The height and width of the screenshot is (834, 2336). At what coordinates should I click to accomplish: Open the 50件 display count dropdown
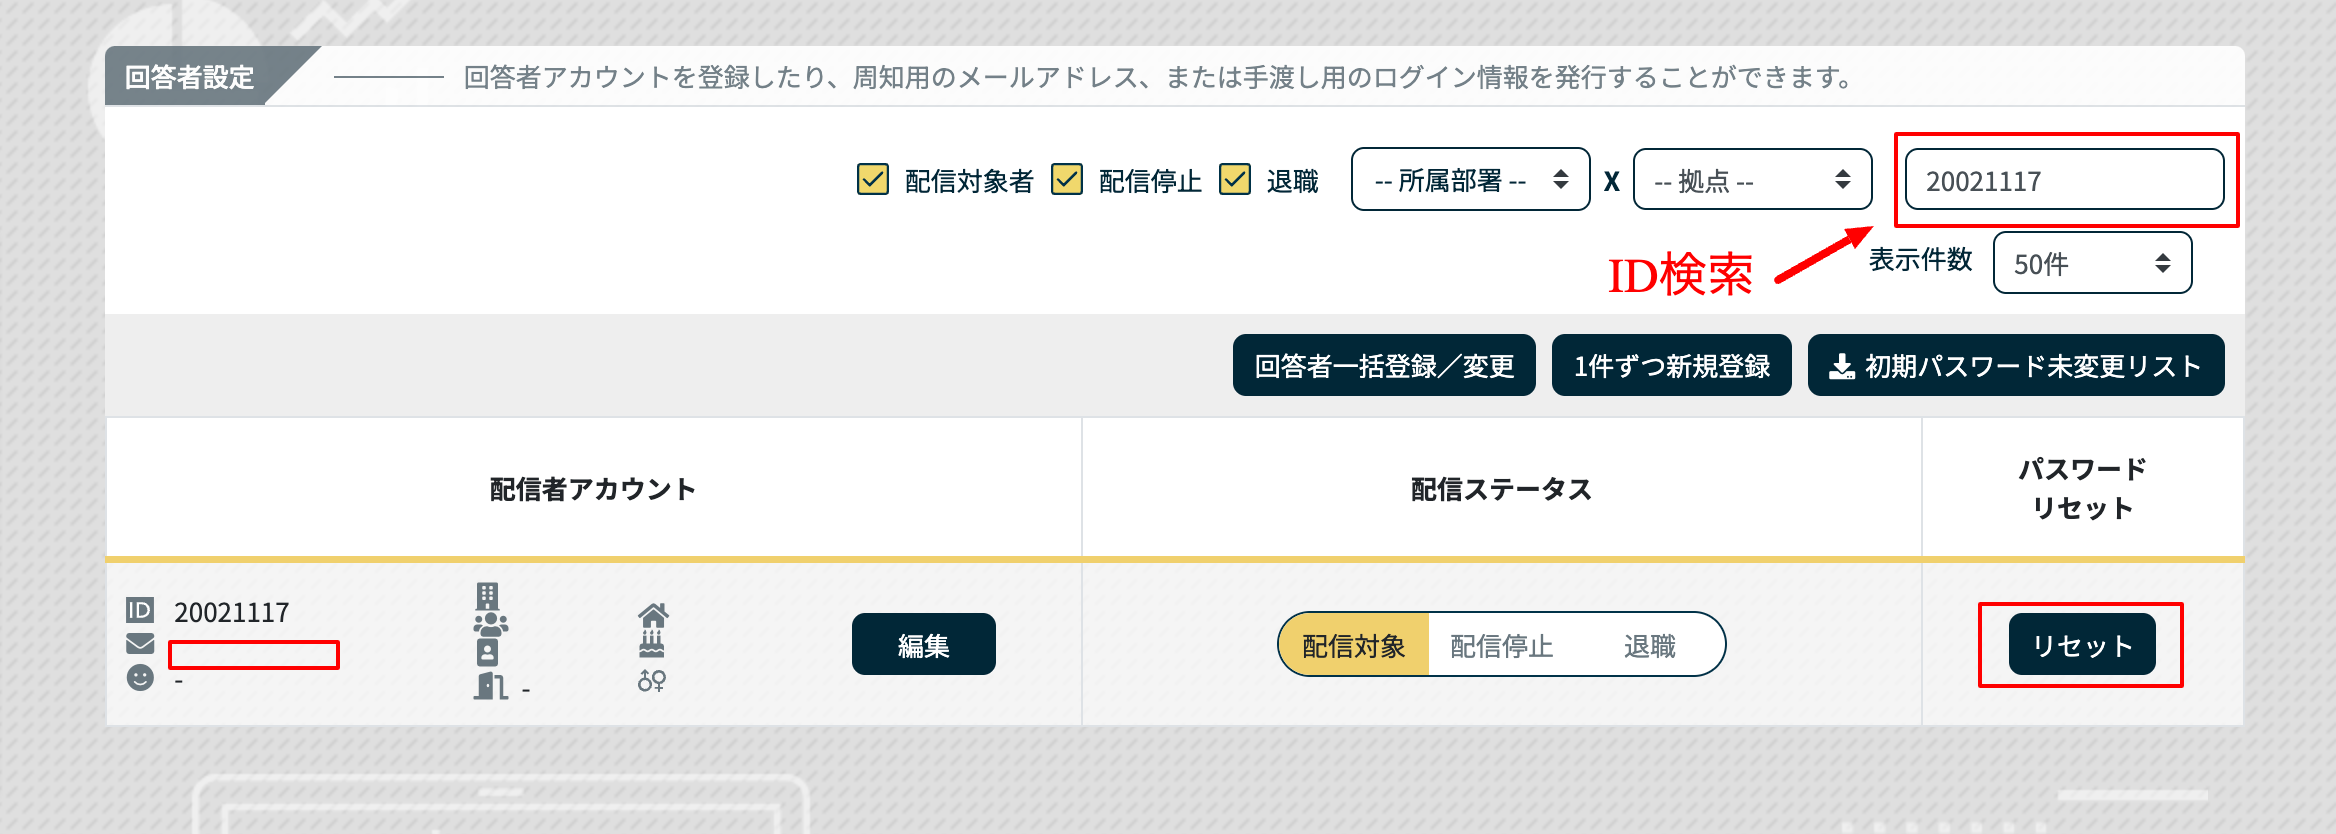pos(2092,264)
